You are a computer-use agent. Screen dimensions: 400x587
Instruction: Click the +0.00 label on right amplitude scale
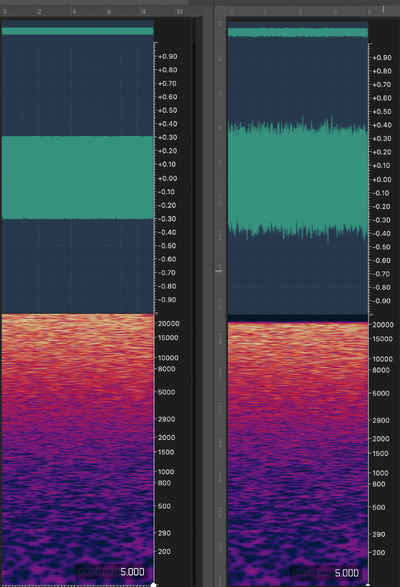point(382,179)
